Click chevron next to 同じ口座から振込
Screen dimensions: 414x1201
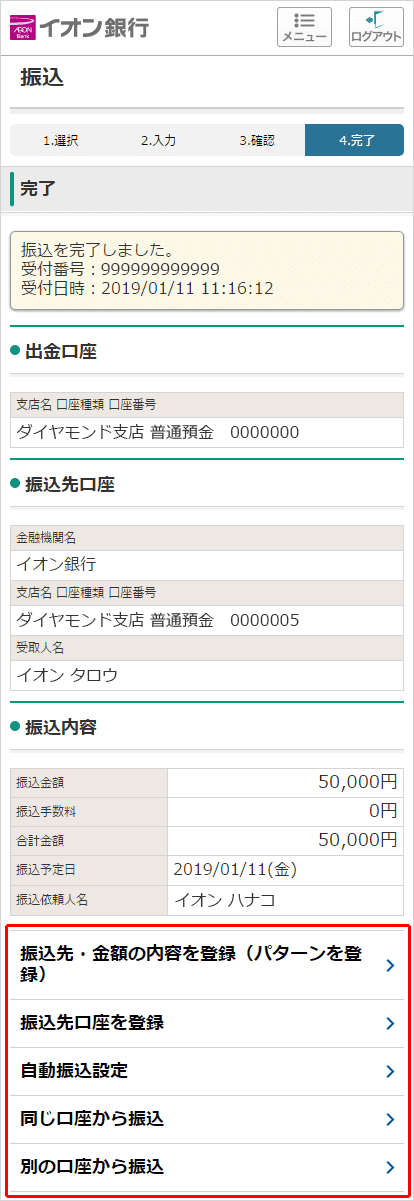click(x=390, y=1119)
